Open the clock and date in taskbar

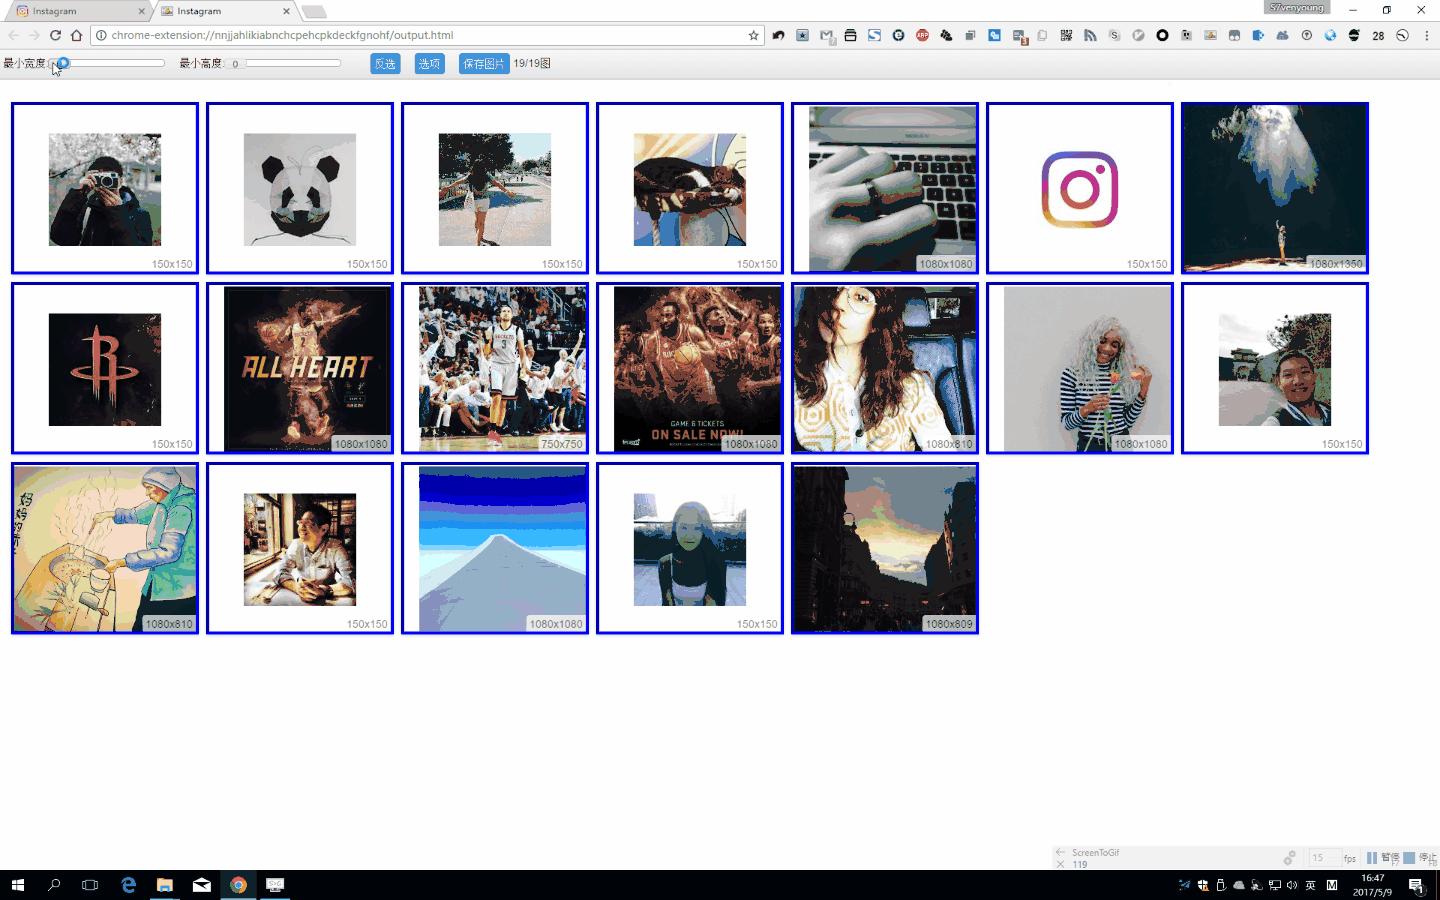1372,885
